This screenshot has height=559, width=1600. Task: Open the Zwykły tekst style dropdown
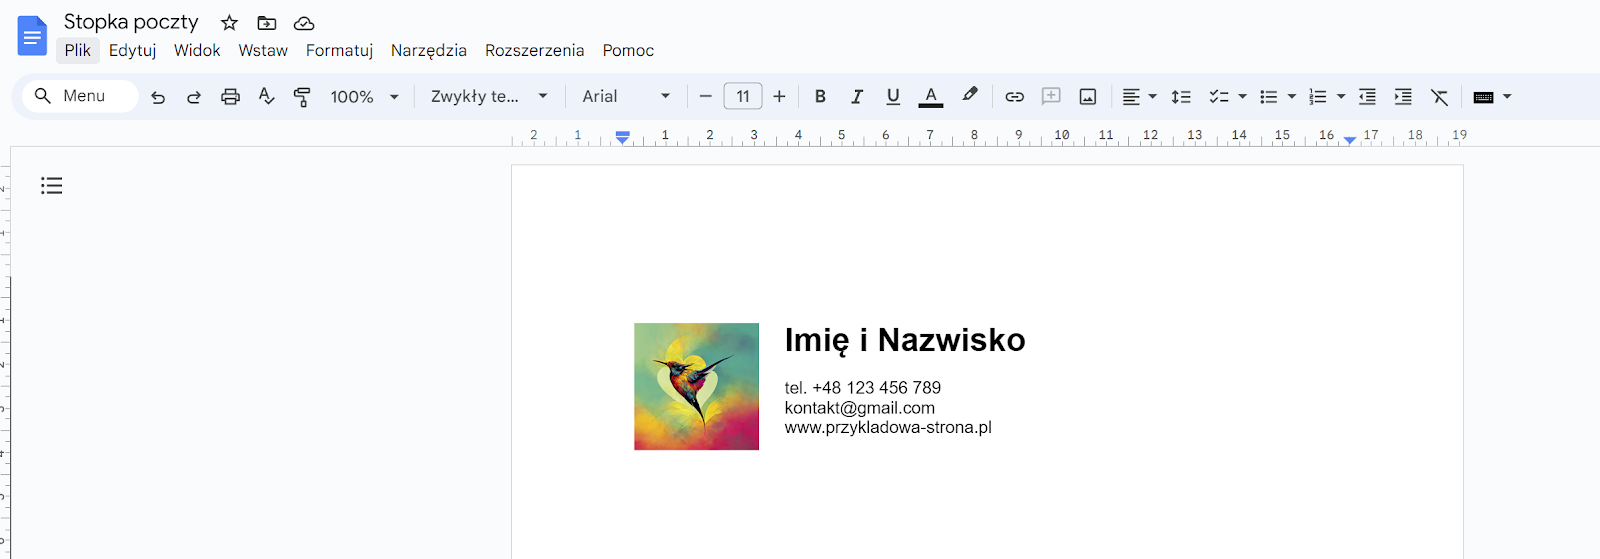click(x=489, y=97)
